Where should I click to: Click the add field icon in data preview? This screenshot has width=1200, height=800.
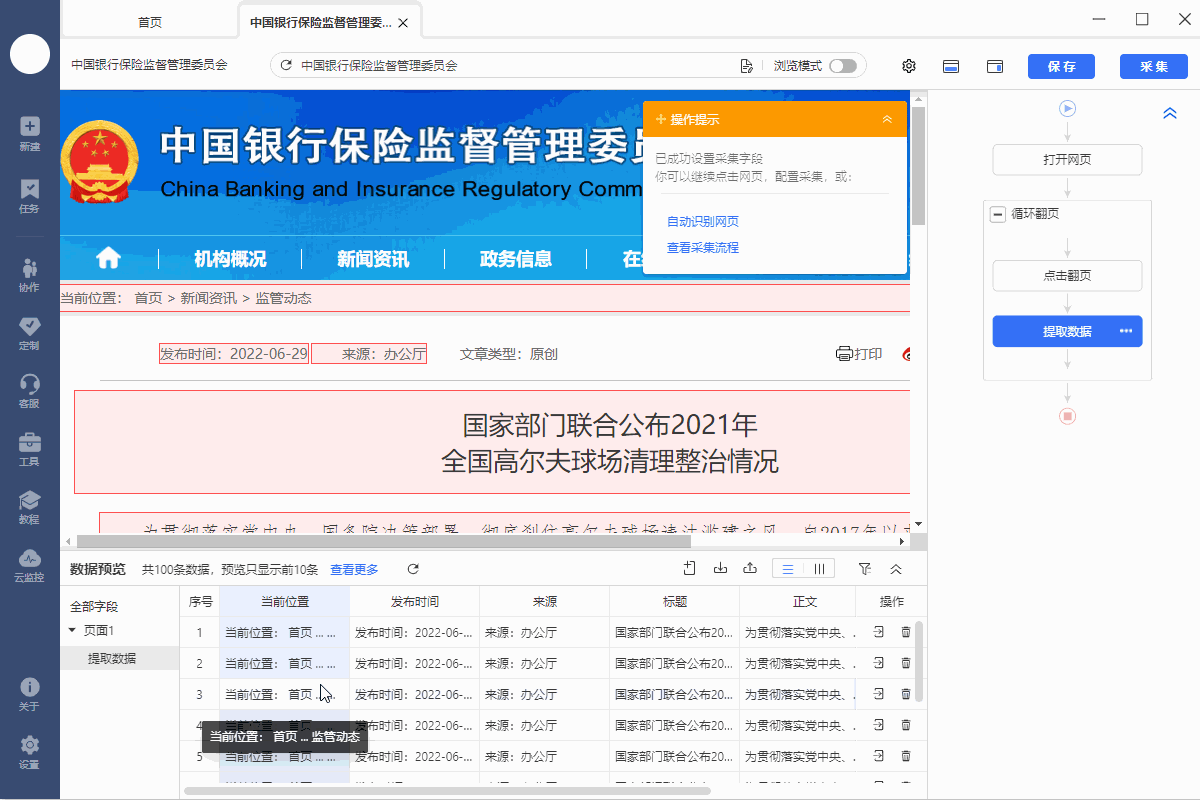tap(689, 569)
